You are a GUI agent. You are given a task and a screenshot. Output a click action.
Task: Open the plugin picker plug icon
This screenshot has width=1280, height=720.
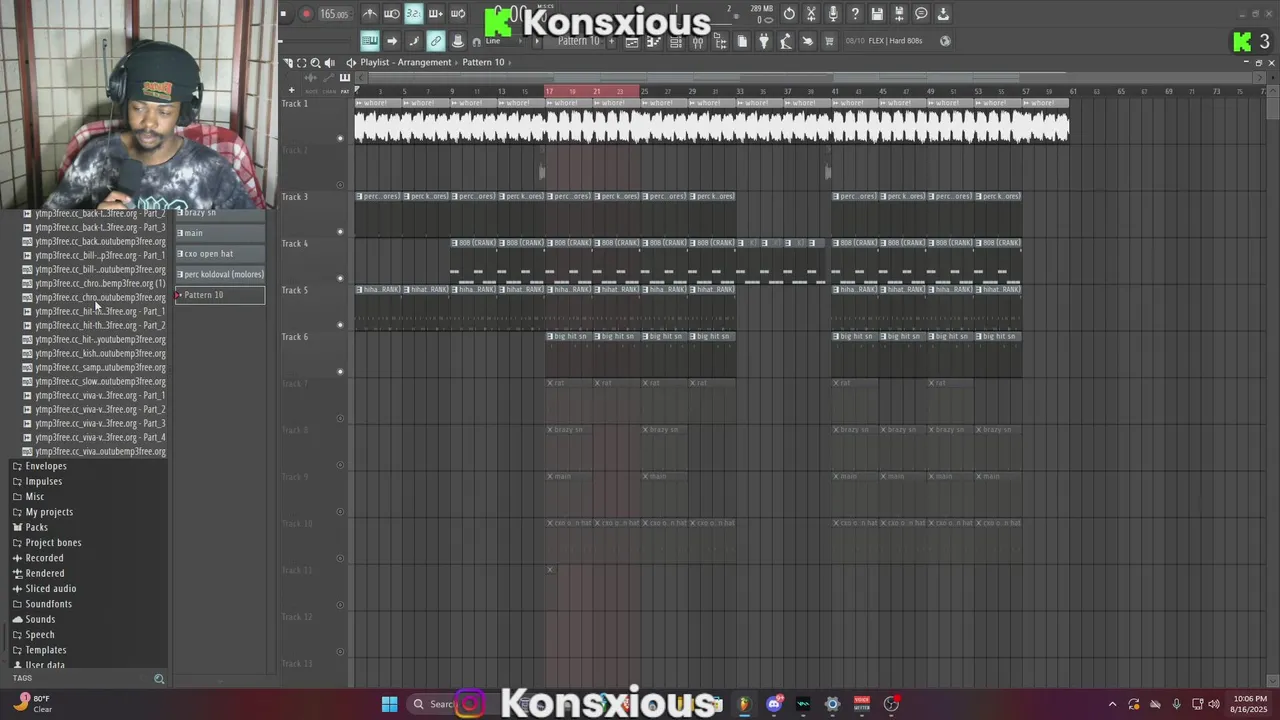pos(764,41)
